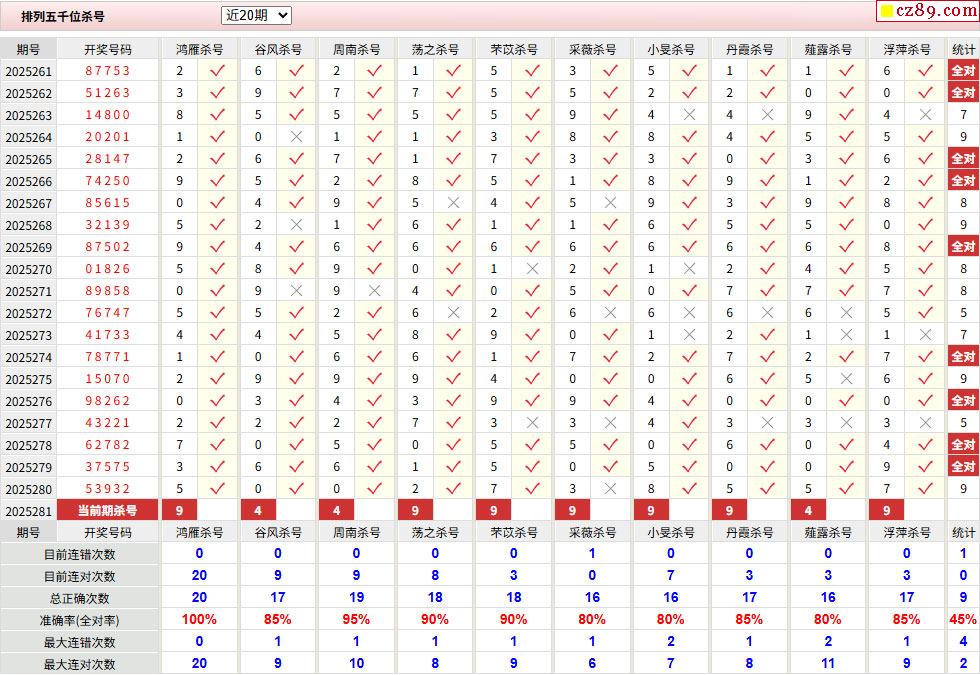Click the red 当前期杀号 label
This screenshot has width=980, height=675.
click(108, 511)
